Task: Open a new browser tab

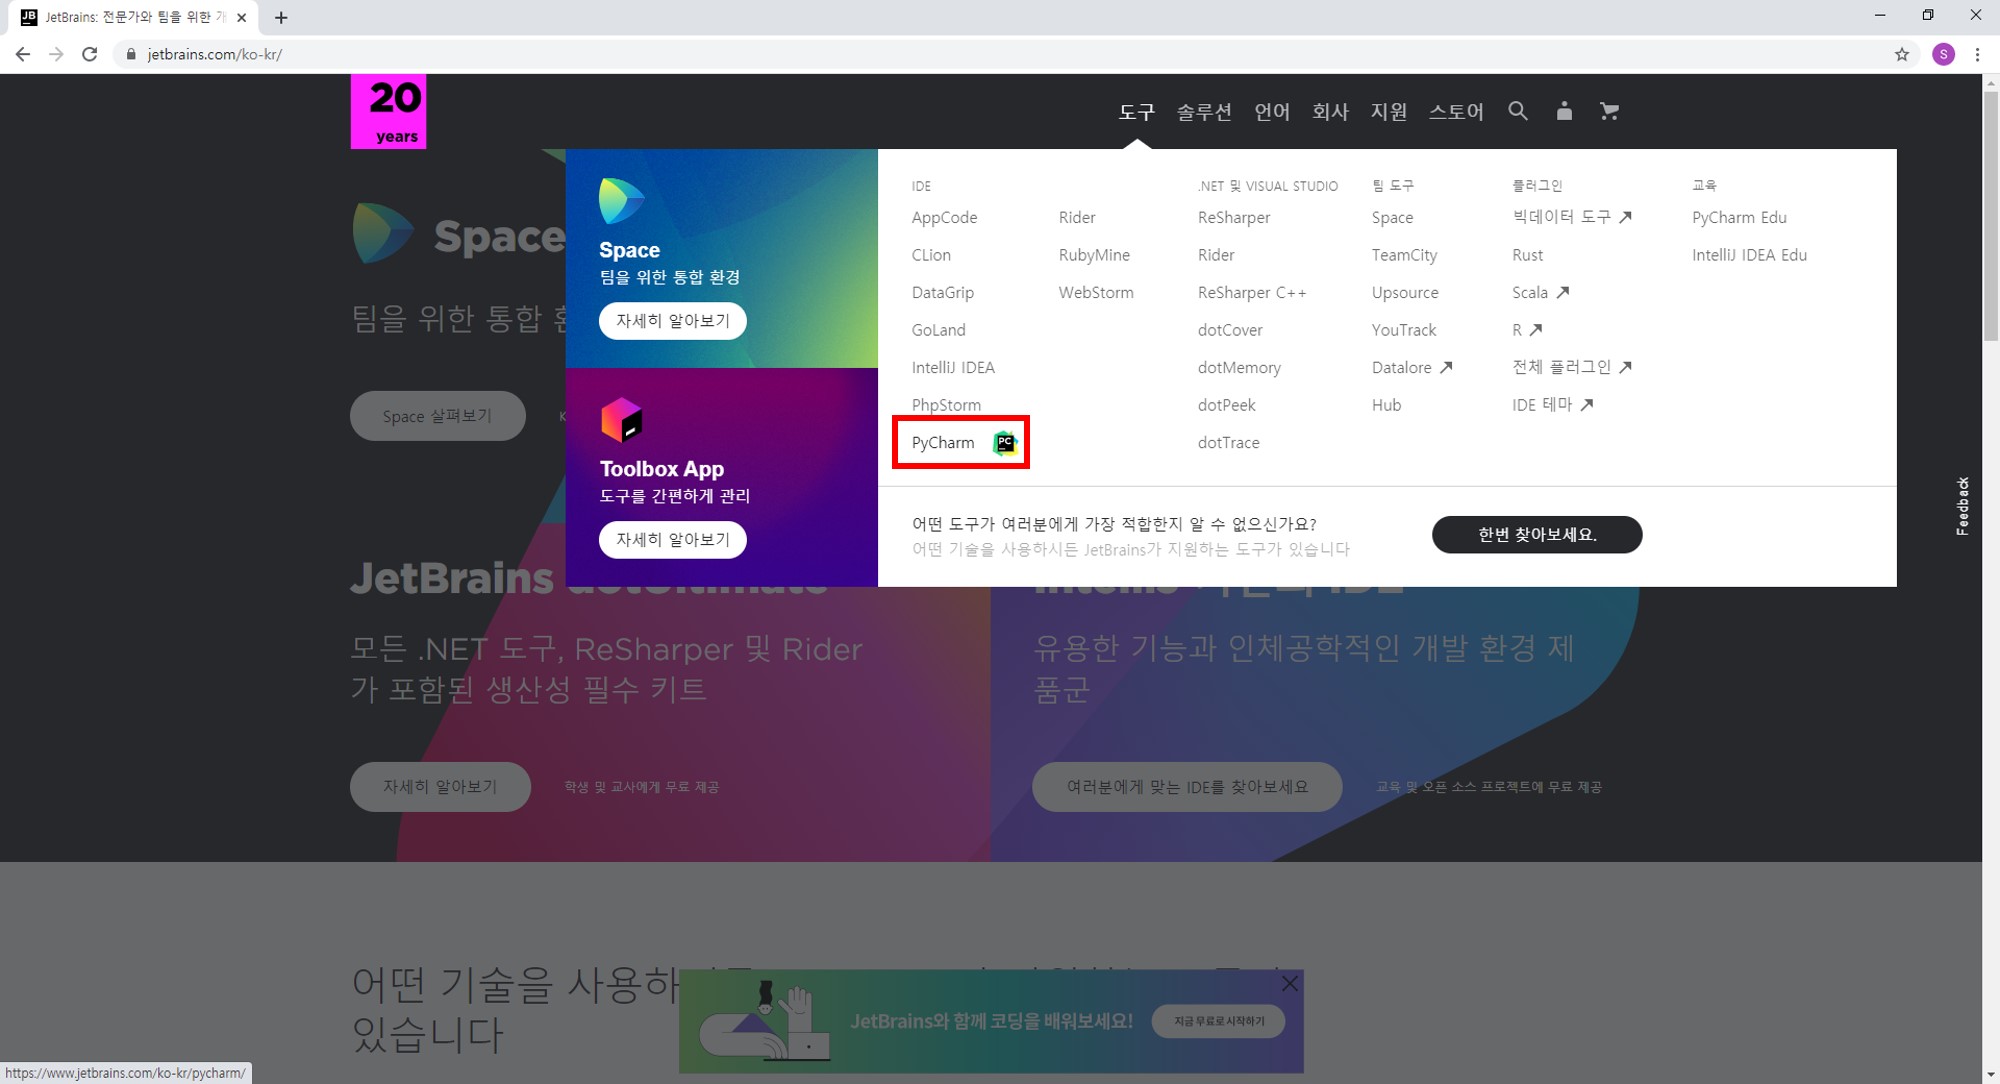Action: click(x=281, y=17)
